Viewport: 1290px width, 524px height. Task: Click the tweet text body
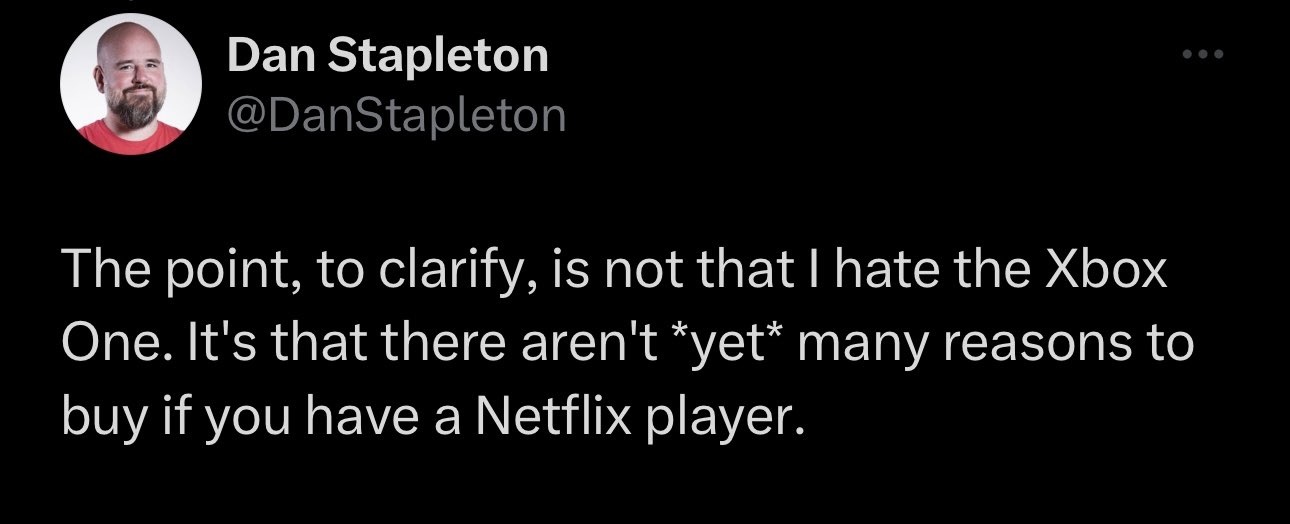point(620,347)
